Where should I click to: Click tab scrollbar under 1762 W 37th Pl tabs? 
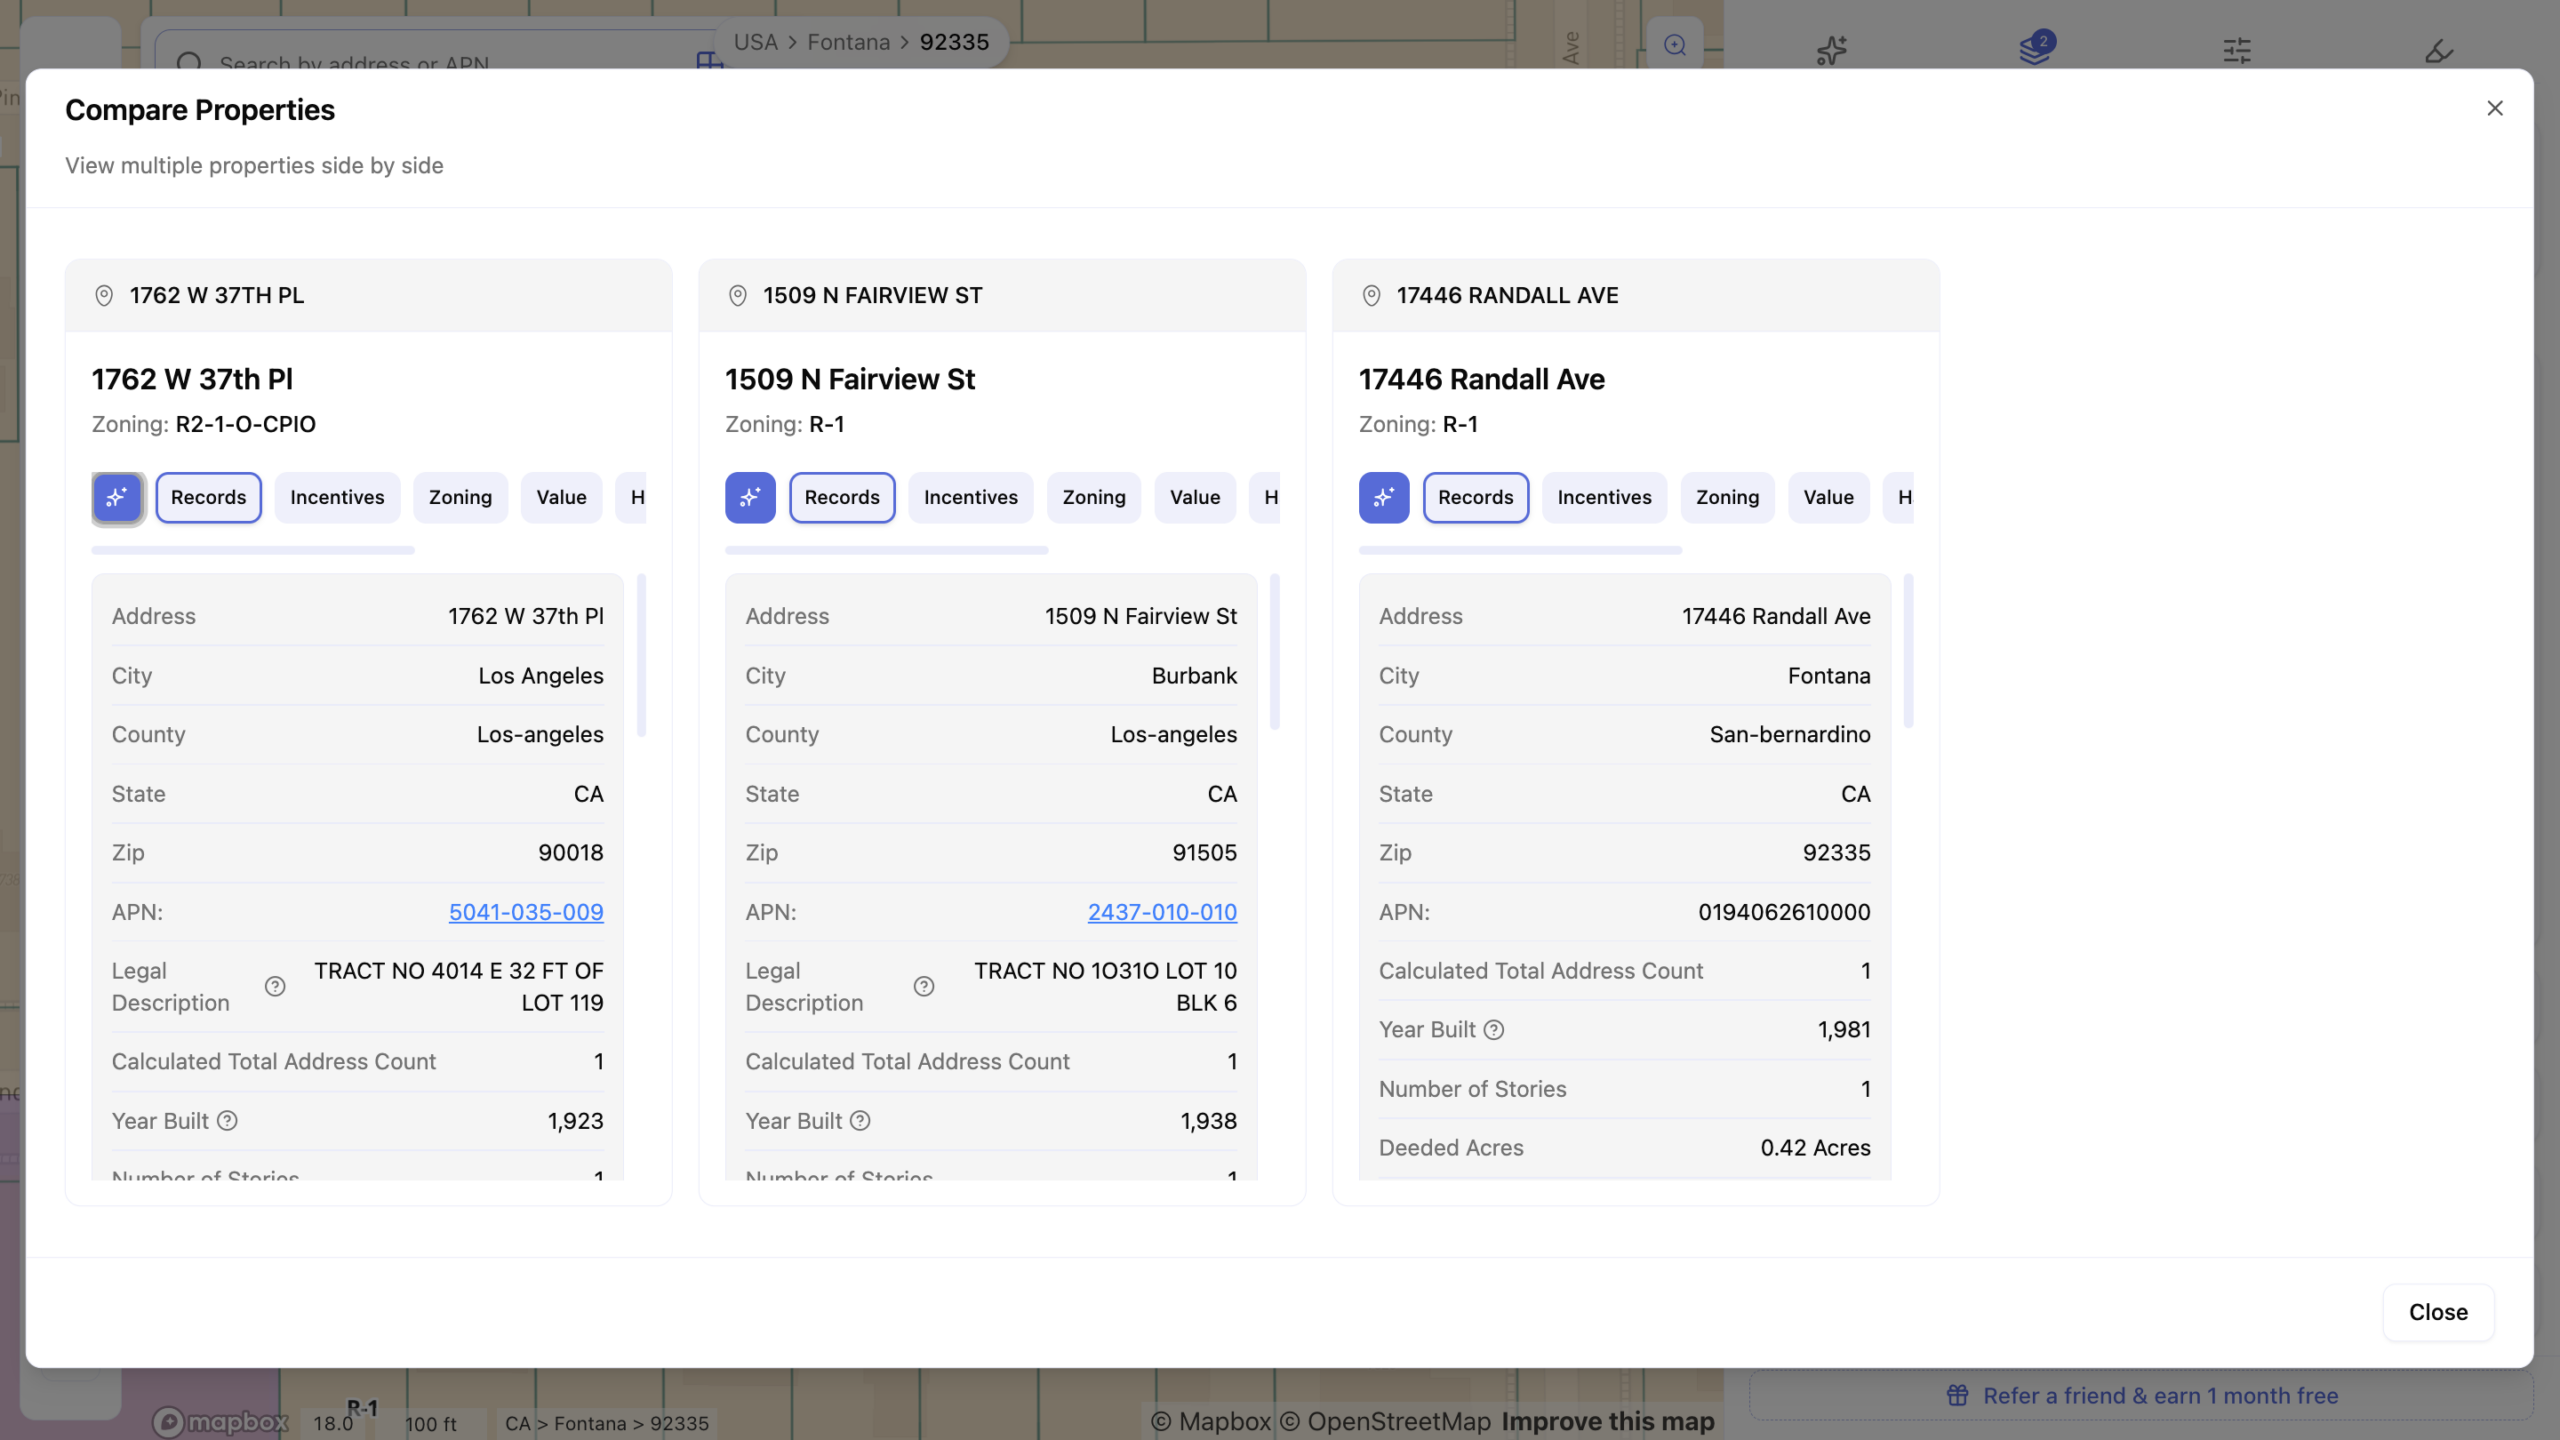pyautogui.click(x=253, y=550)
